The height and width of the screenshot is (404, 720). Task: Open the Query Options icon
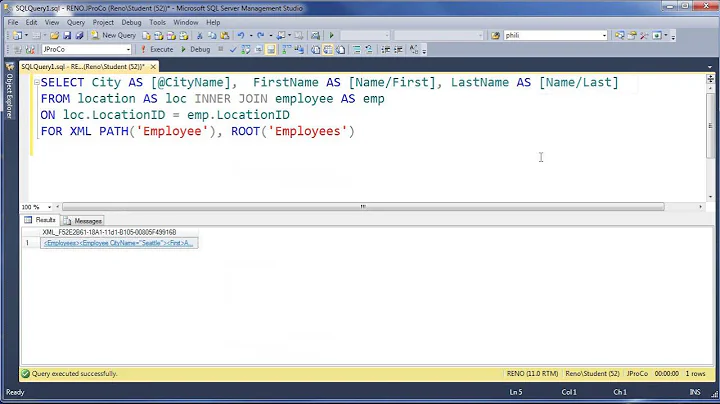[x=259, y=50]
